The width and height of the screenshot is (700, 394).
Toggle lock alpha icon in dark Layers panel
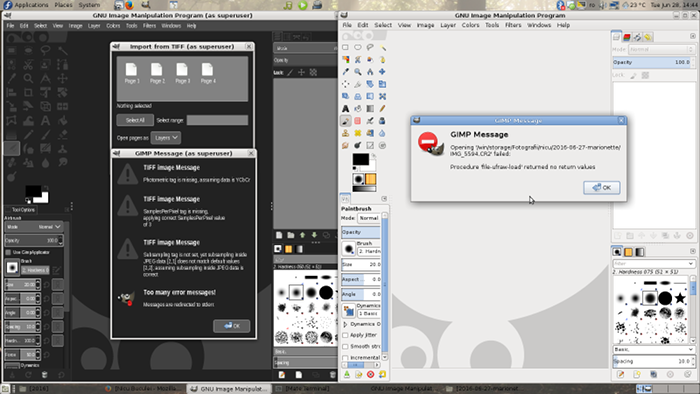tap(313, 72)
